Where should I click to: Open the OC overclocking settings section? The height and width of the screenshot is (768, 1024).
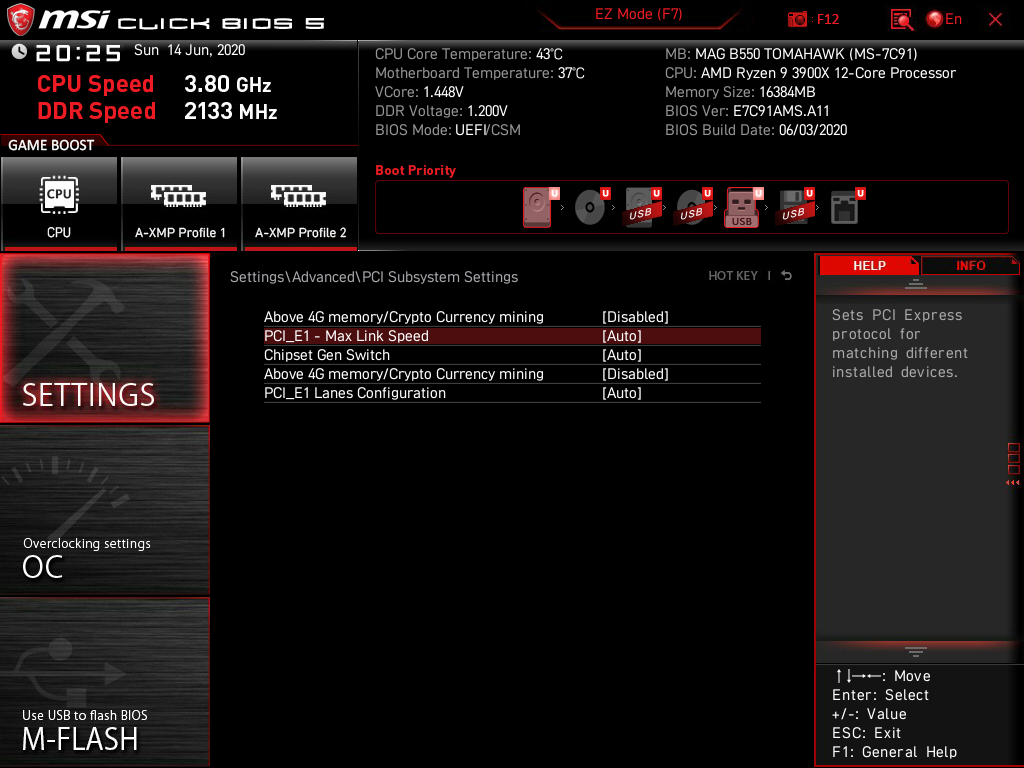pyautogui.click(x=104, y=511)
